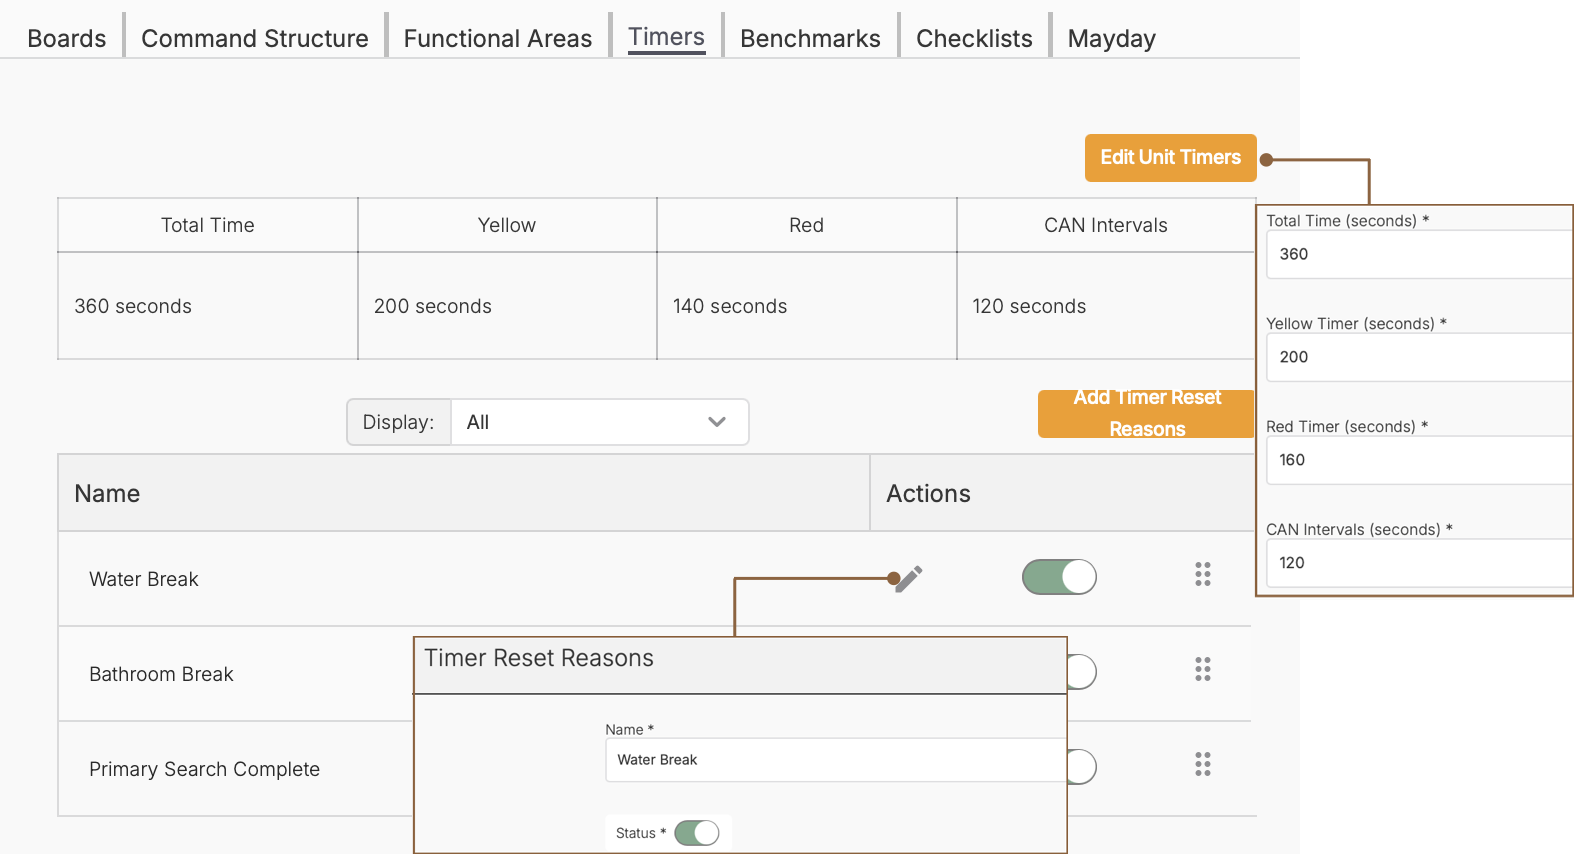Click the Name field containing Water Break
Viewport: 1574px width, 854px height.
pyautogui.click(x=836, y=760)
